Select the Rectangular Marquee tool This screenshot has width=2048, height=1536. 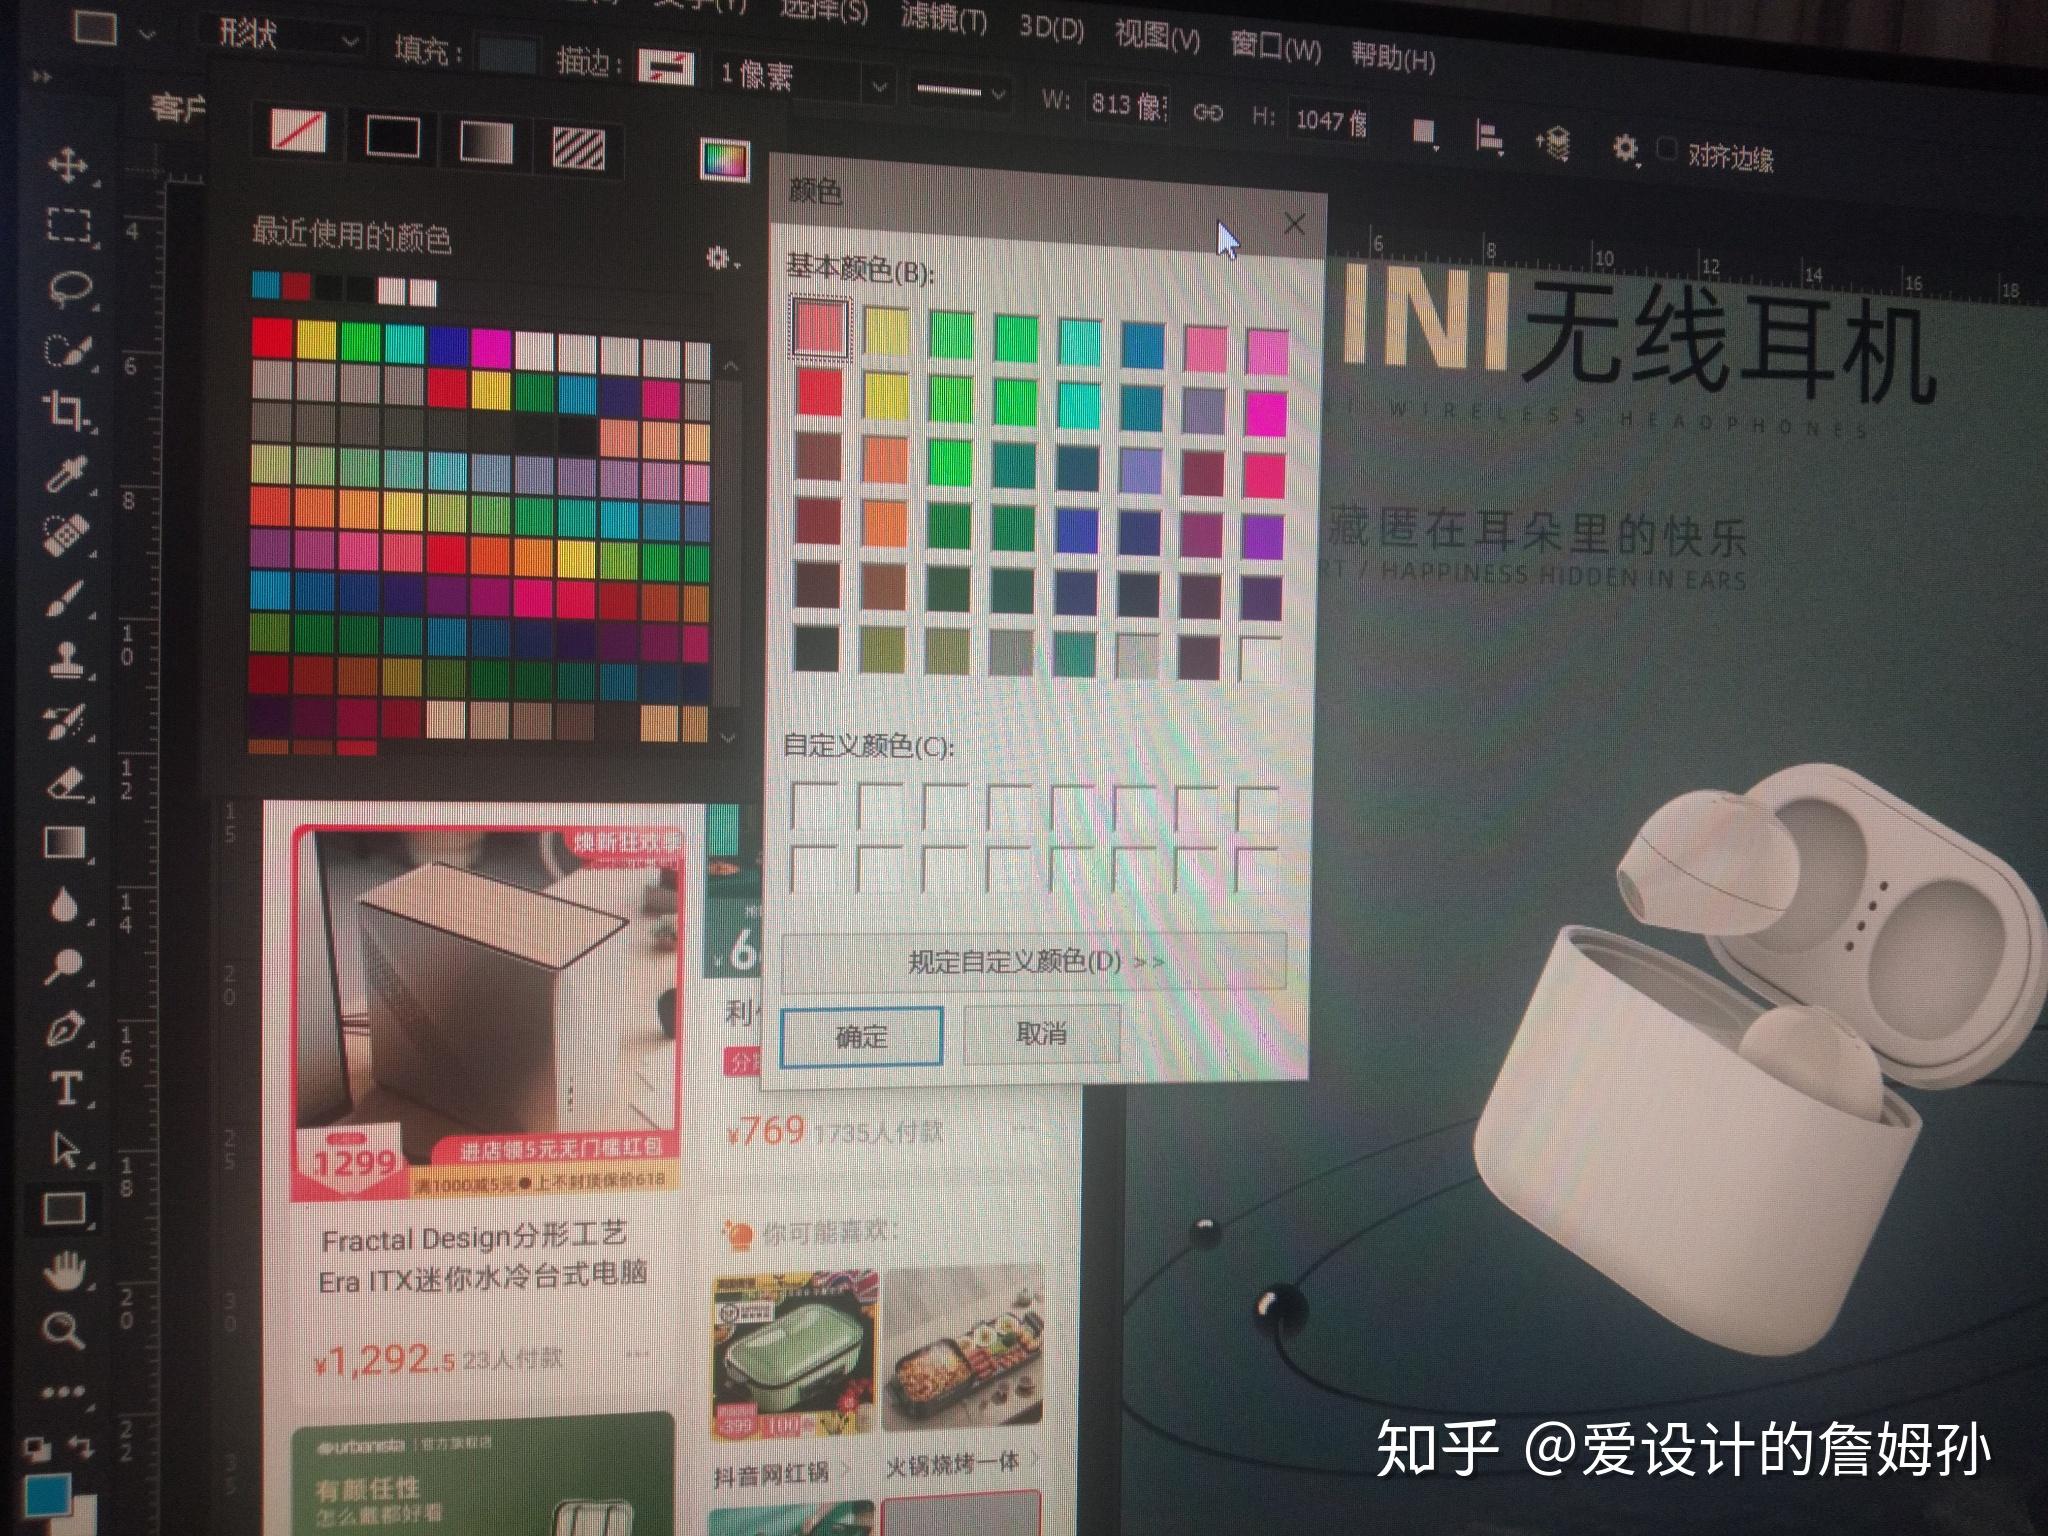(68, 225)
